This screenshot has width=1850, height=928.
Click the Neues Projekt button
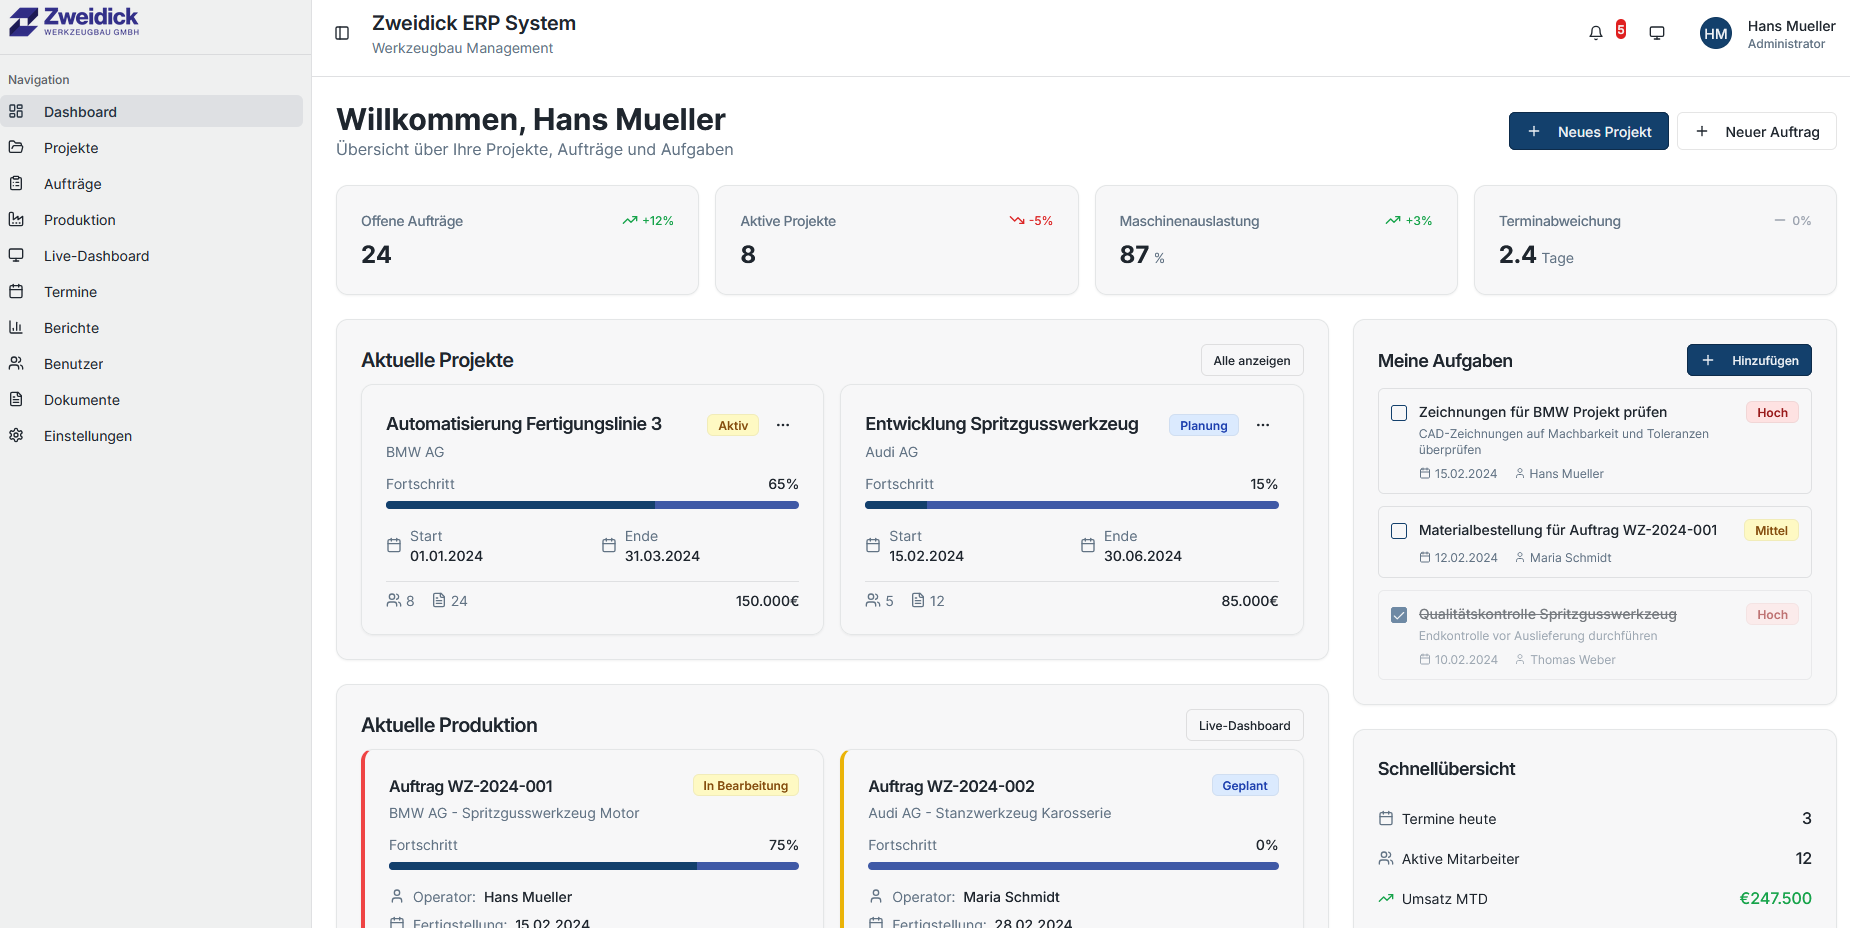coord(1588,132)
